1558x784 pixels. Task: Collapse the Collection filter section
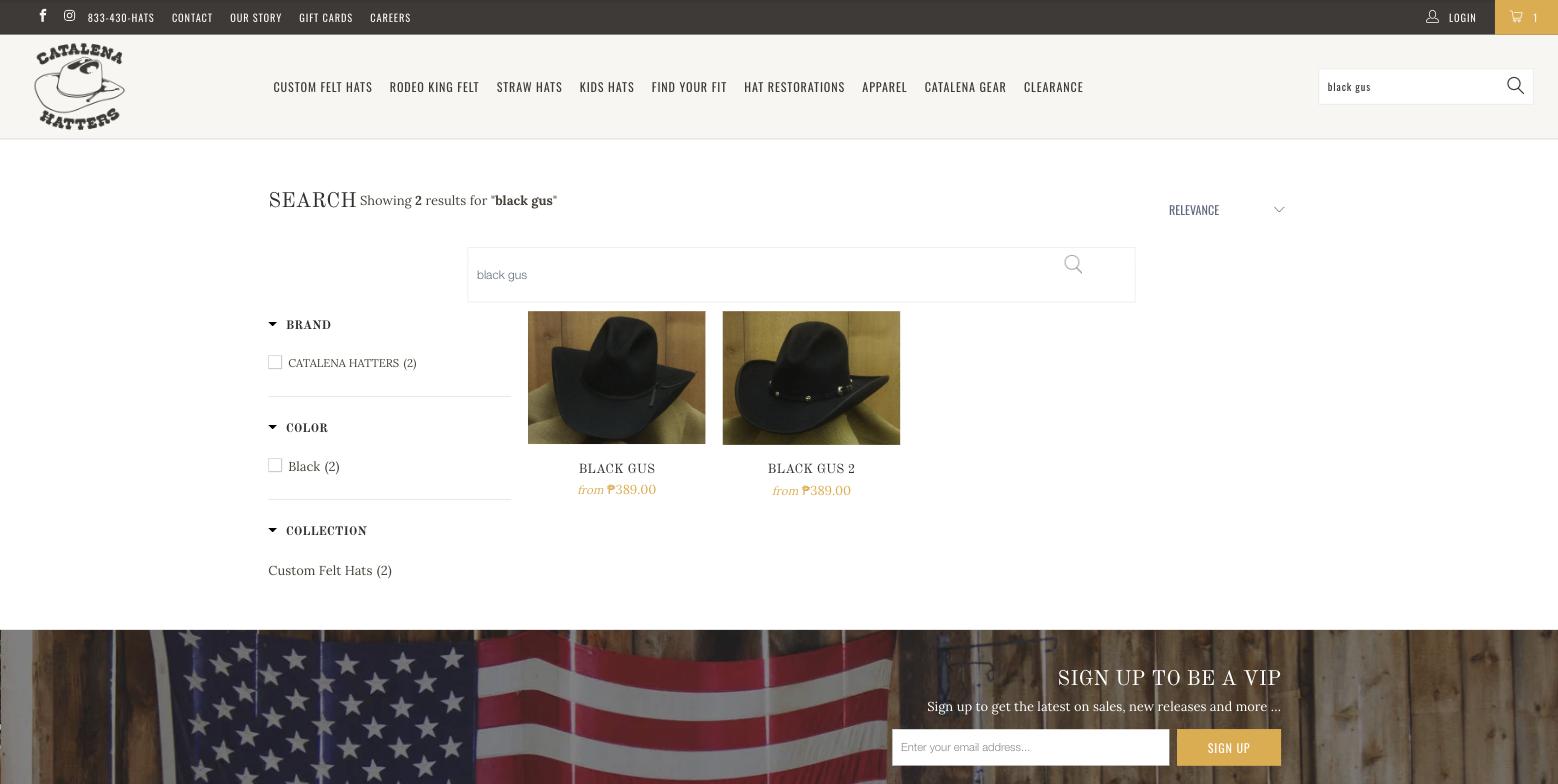point(318,531)
